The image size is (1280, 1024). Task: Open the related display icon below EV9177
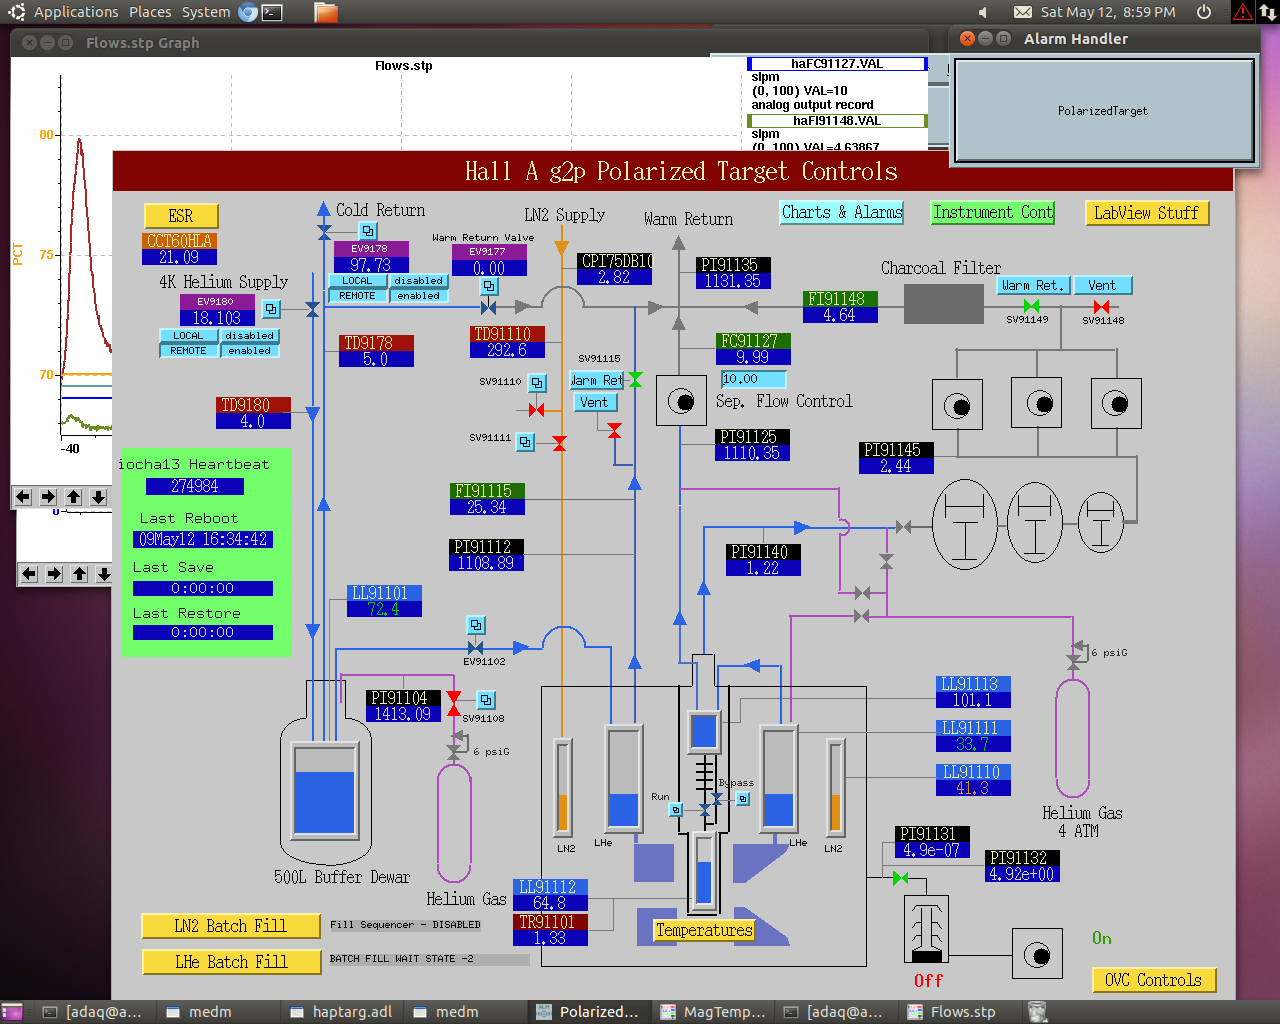tap(489, 286)
